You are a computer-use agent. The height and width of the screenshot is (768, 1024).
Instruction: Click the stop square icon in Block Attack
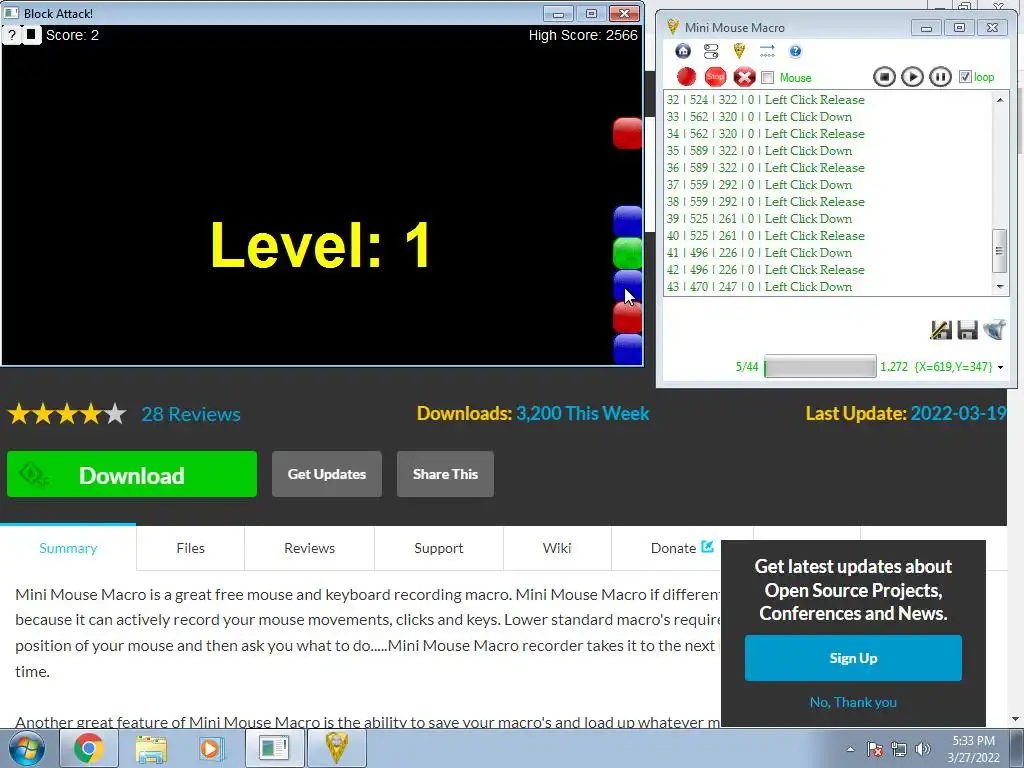(31, 35)
